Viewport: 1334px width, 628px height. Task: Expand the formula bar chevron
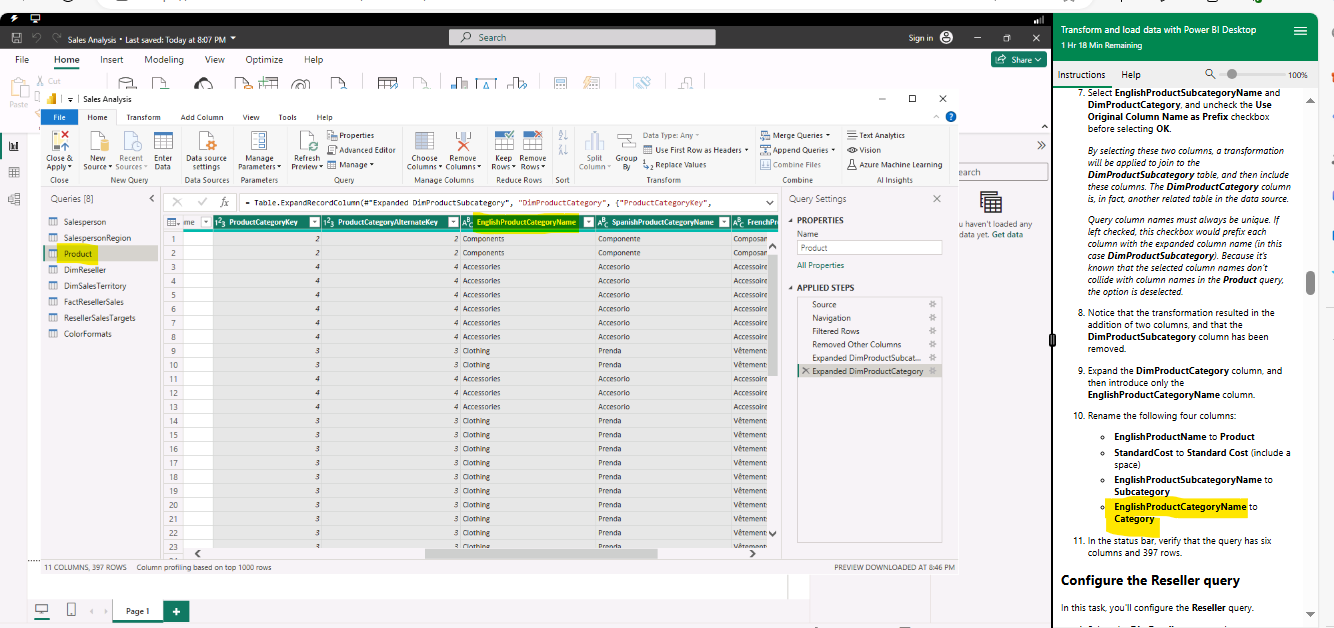tap(768, 201)
